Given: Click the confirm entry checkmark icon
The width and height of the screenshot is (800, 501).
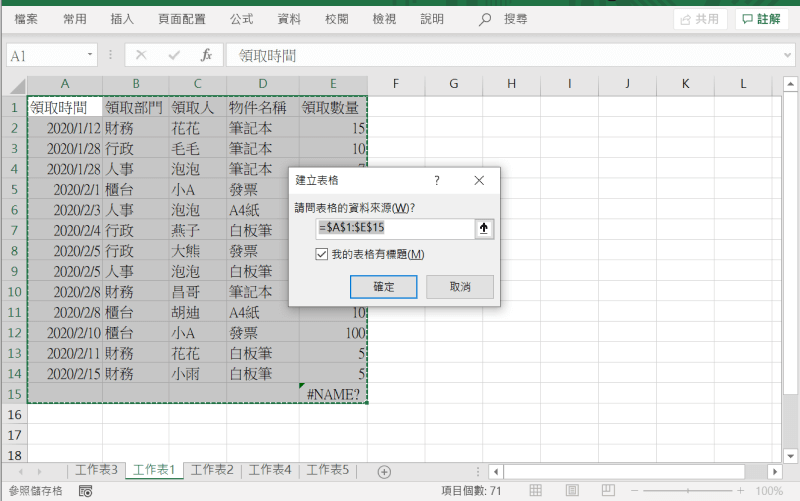Looking at the screenshot, I should (174, 55).
